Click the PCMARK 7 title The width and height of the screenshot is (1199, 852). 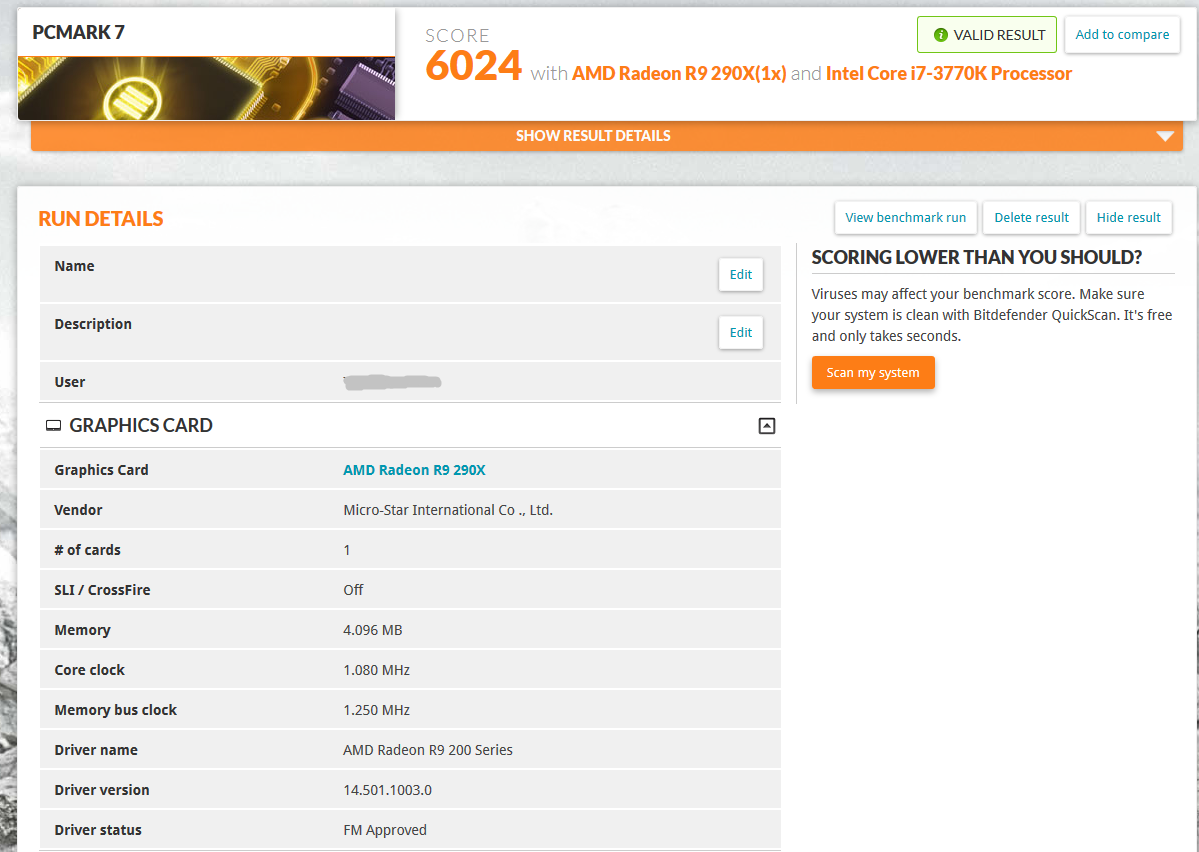[78, 32]
